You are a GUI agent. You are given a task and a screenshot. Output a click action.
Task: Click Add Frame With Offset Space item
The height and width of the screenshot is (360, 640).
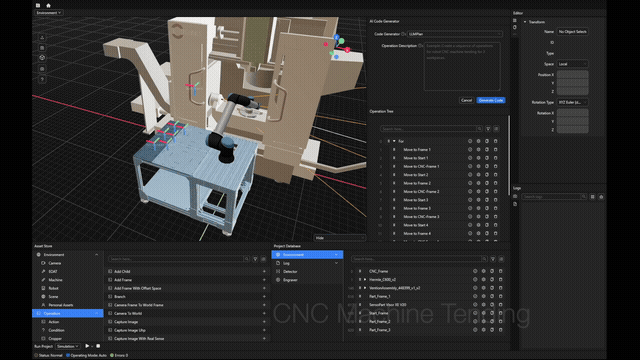point(138,288)
